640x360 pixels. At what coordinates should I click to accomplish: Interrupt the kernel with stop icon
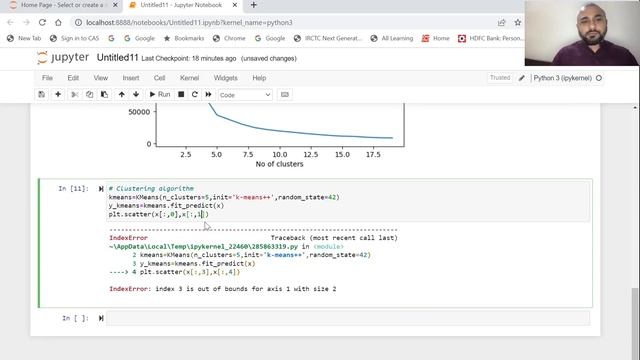pyautogui.click(x=181, y=94)
